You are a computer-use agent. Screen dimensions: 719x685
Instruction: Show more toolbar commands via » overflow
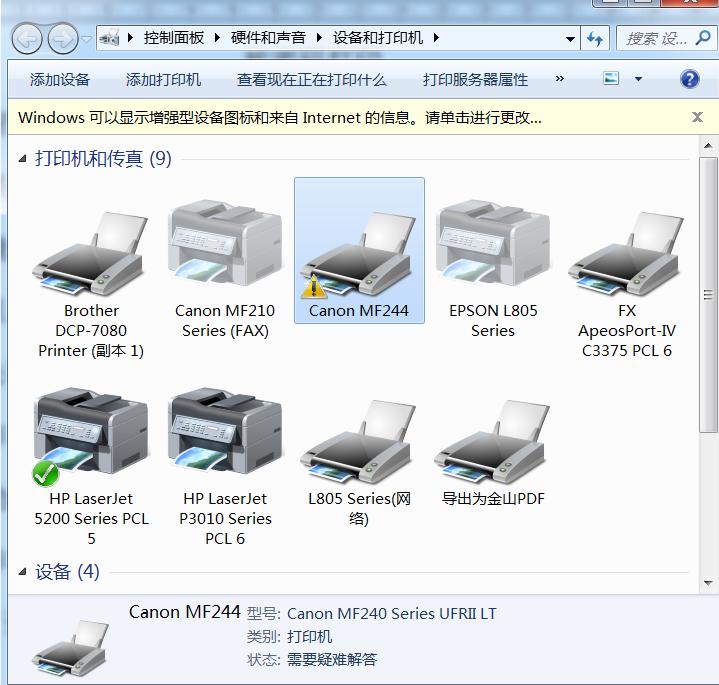(559, 79)
